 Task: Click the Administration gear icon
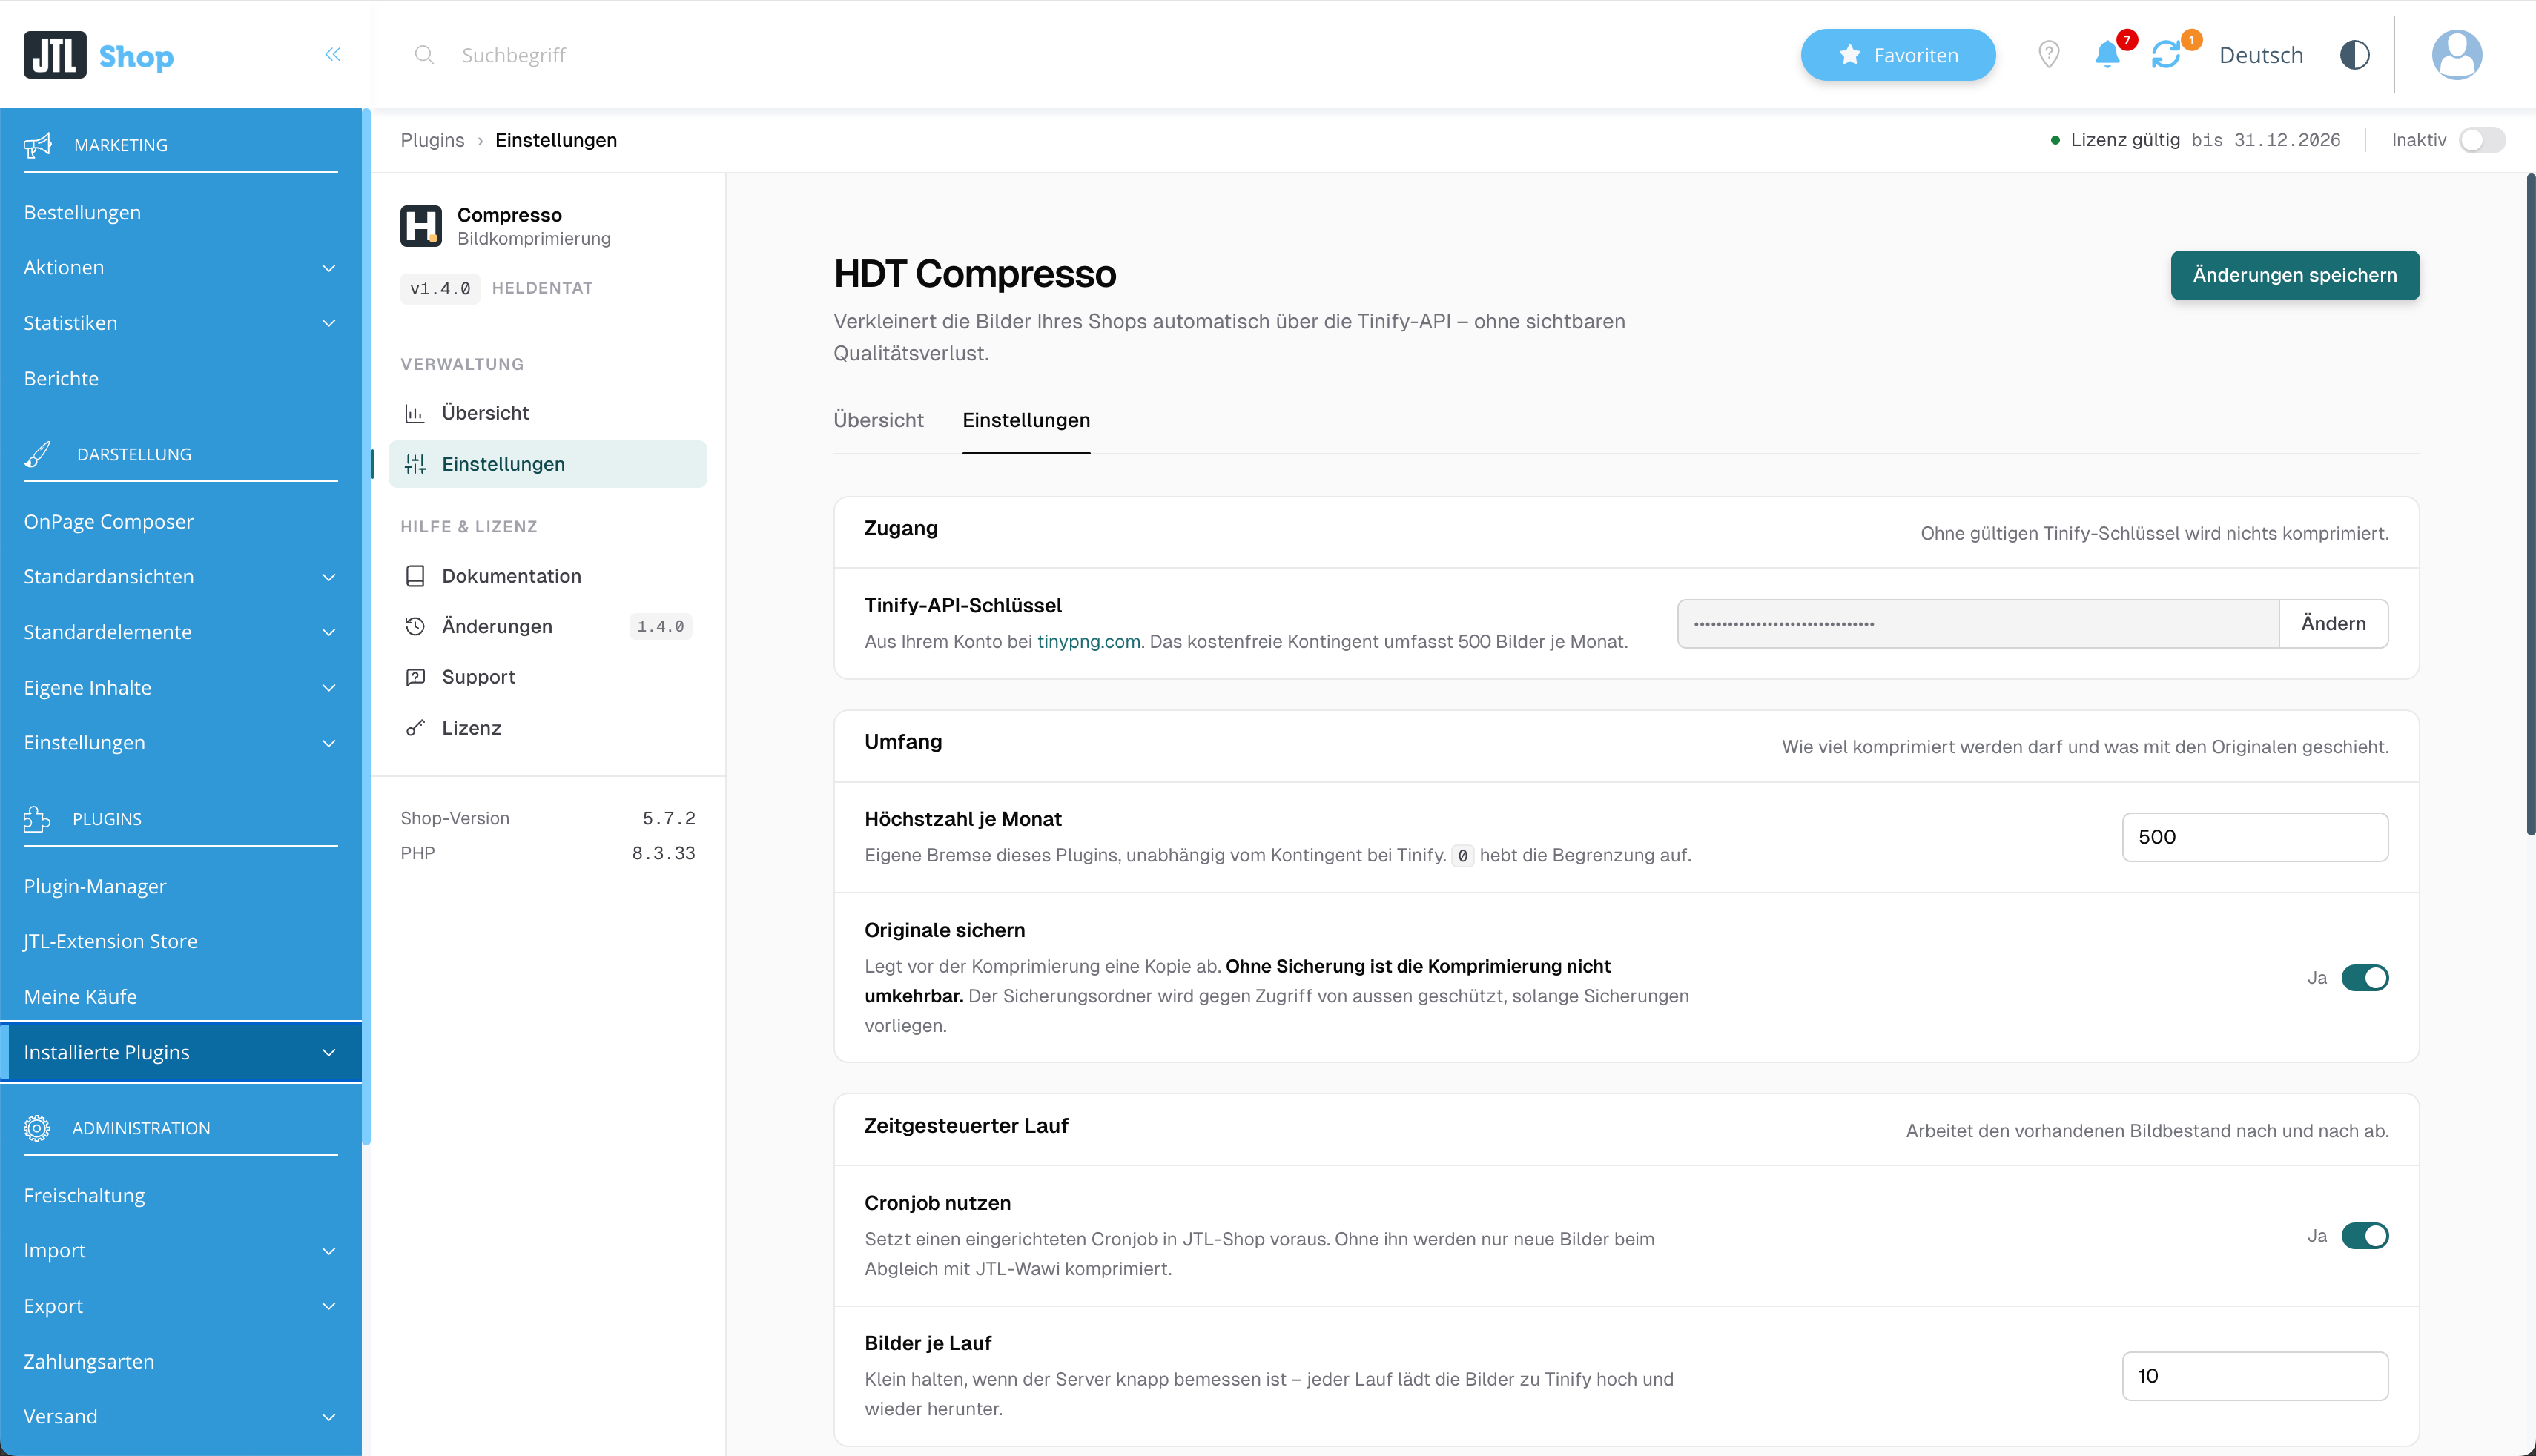(37, 1128)
